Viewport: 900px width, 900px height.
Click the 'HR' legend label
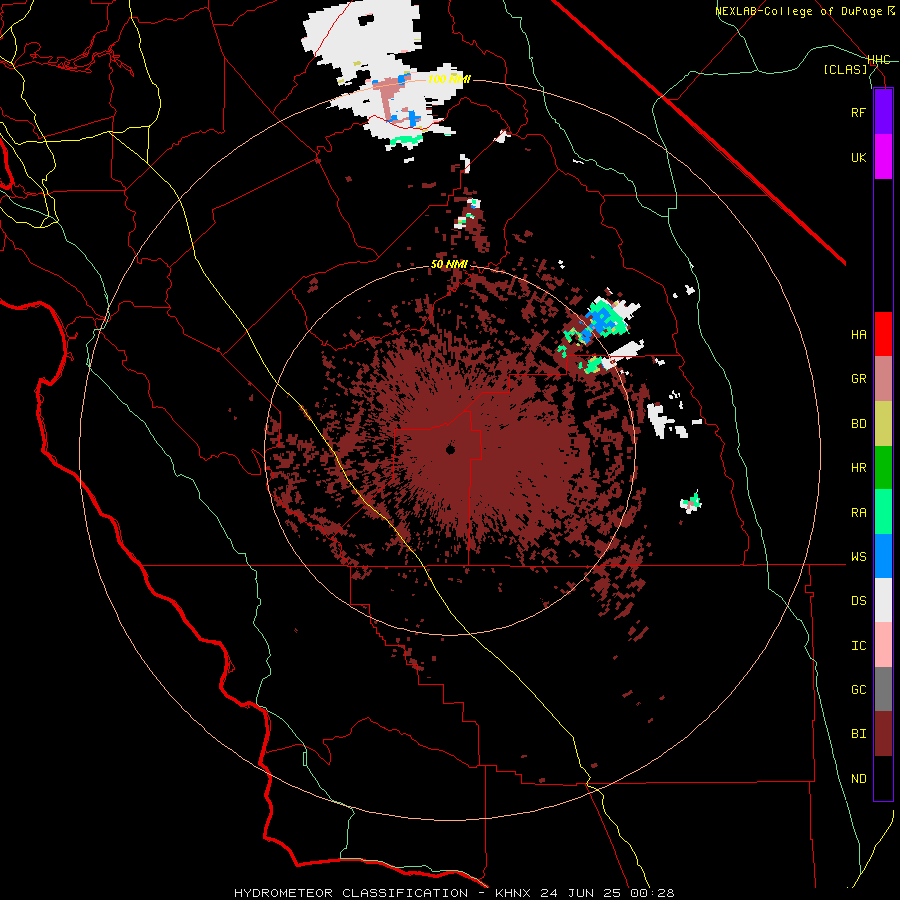pyautogui.click(x=858, y=468)
